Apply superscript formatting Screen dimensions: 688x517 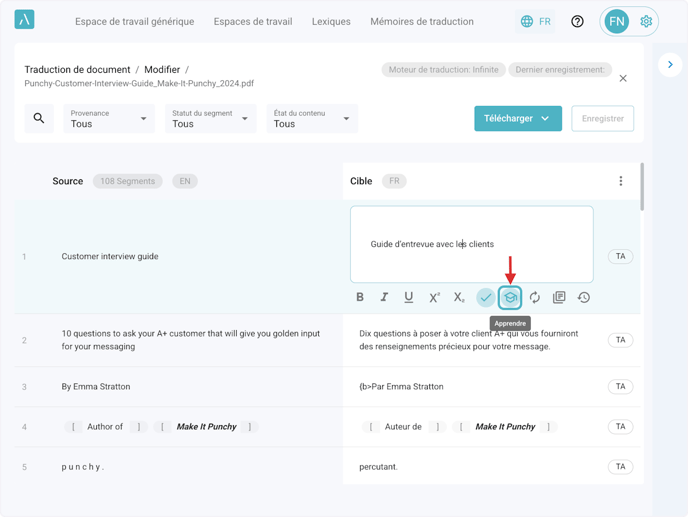[x=434, y=297]
